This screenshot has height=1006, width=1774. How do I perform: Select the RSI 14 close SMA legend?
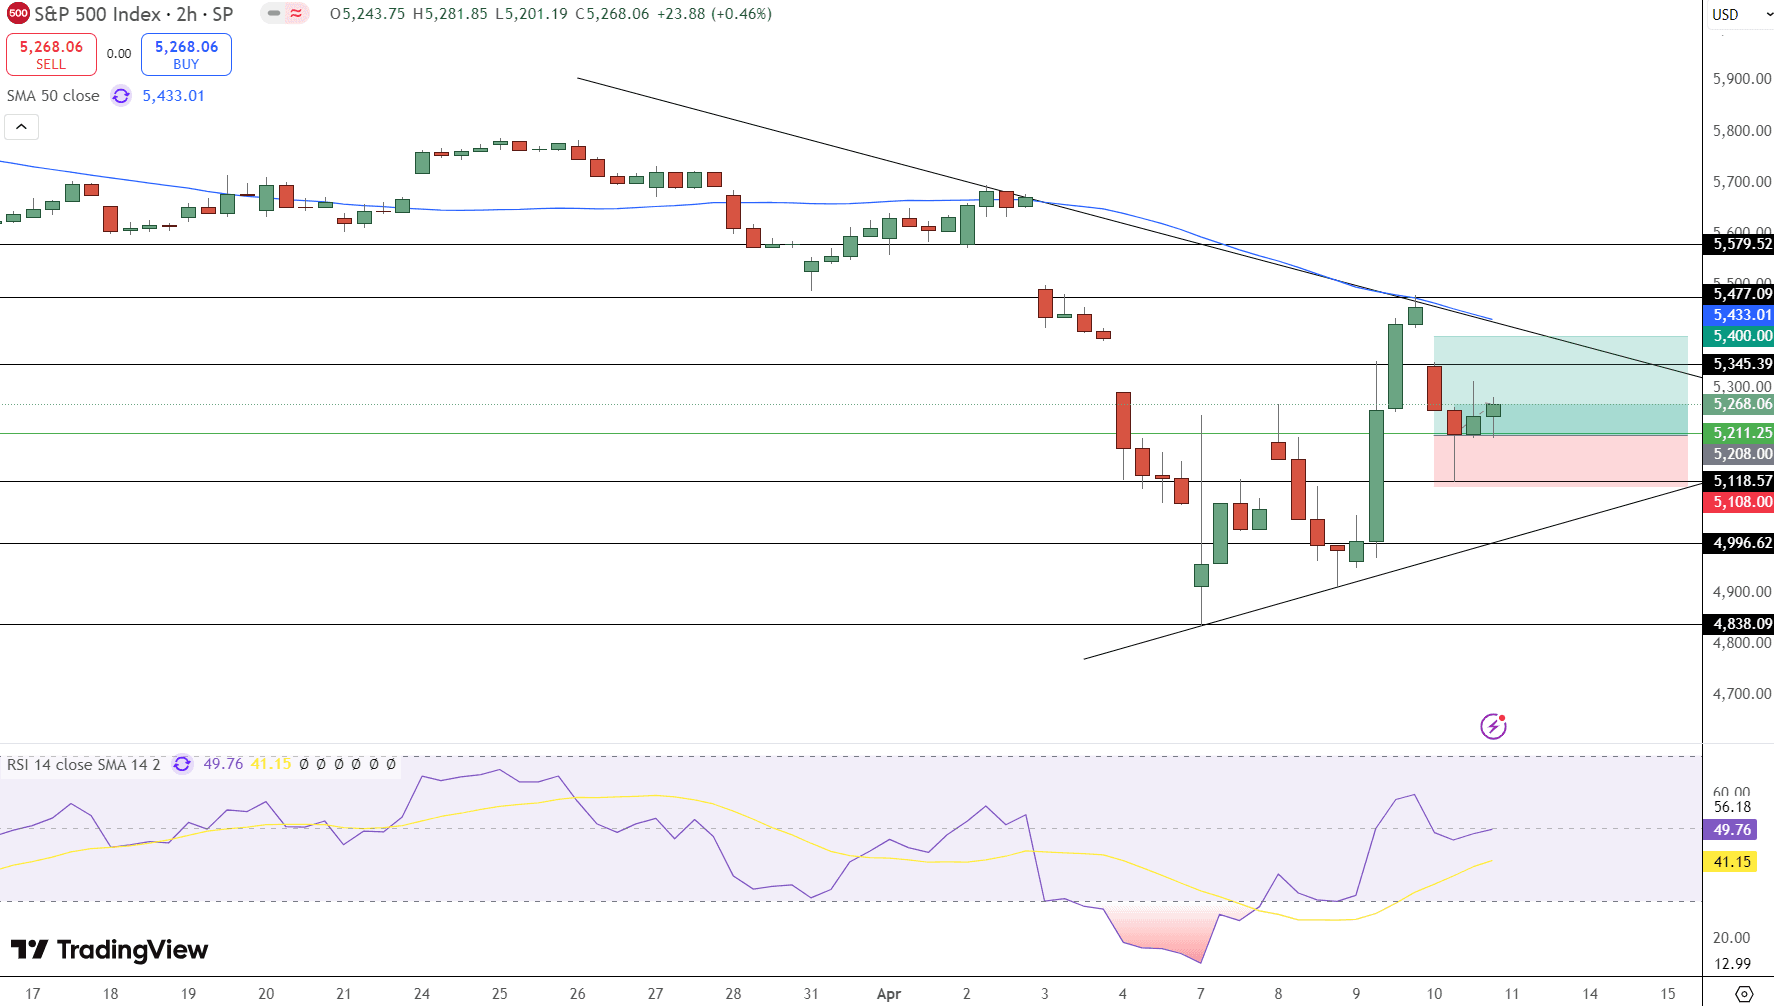point(83,764)
